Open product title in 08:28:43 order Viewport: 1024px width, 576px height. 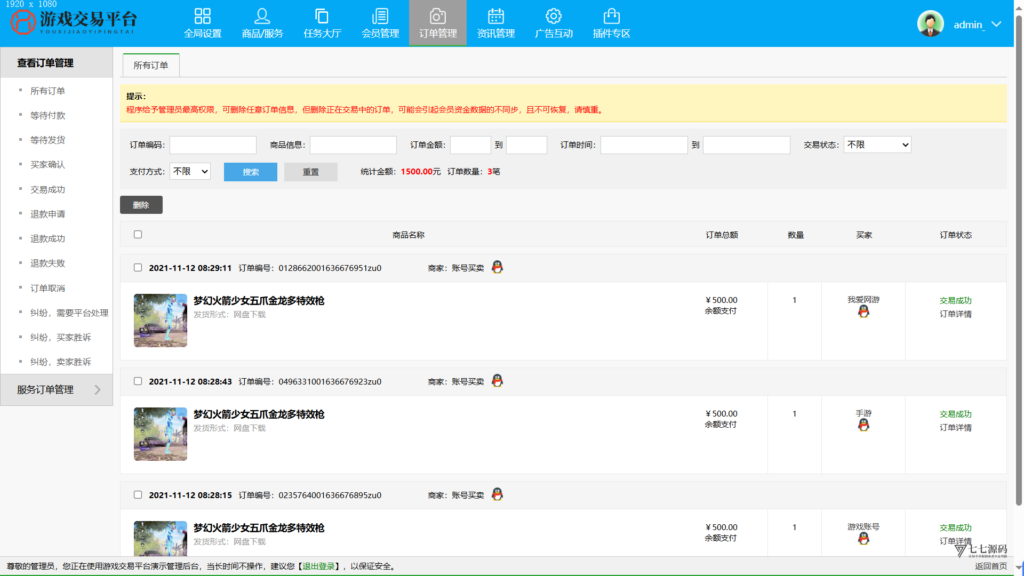click(259, 415)
